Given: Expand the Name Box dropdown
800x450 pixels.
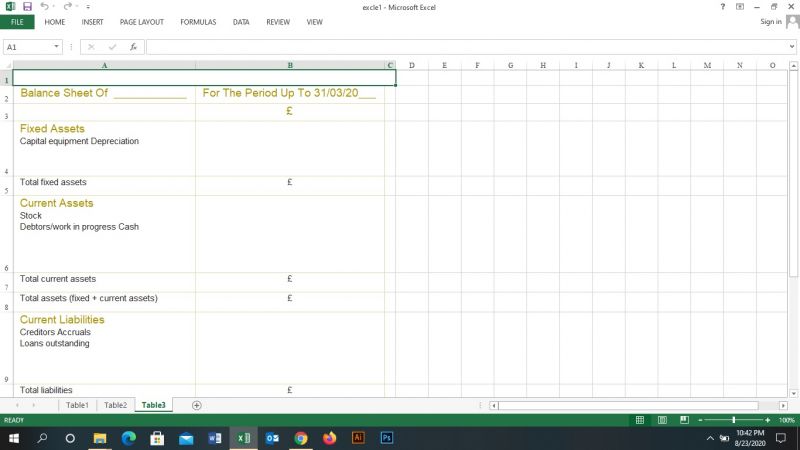Looking at the screenshot, I should [57, 47].
